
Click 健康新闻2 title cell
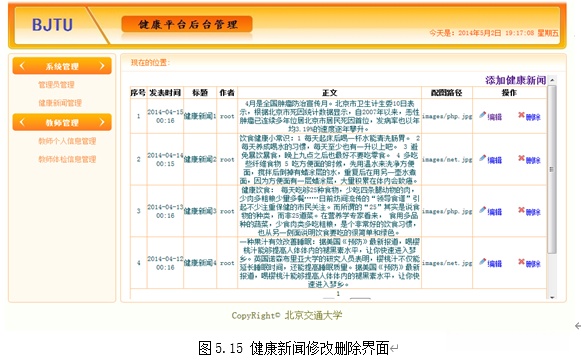click(x=200, y=159)
